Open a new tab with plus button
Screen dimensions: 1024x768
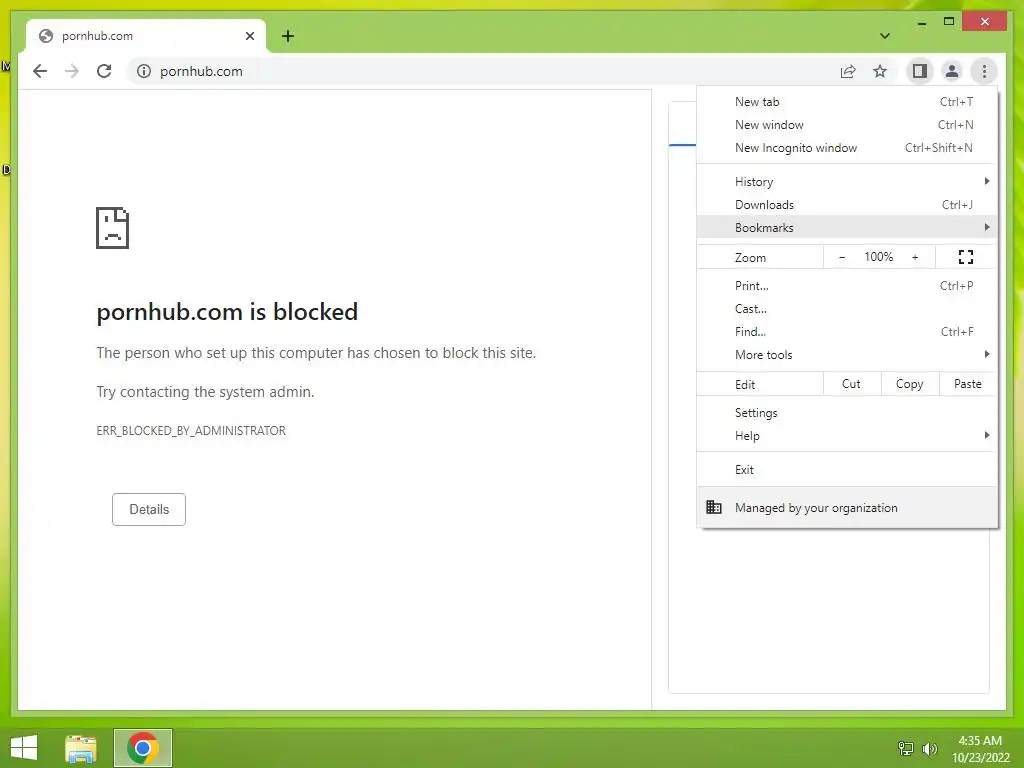[288, 36]
